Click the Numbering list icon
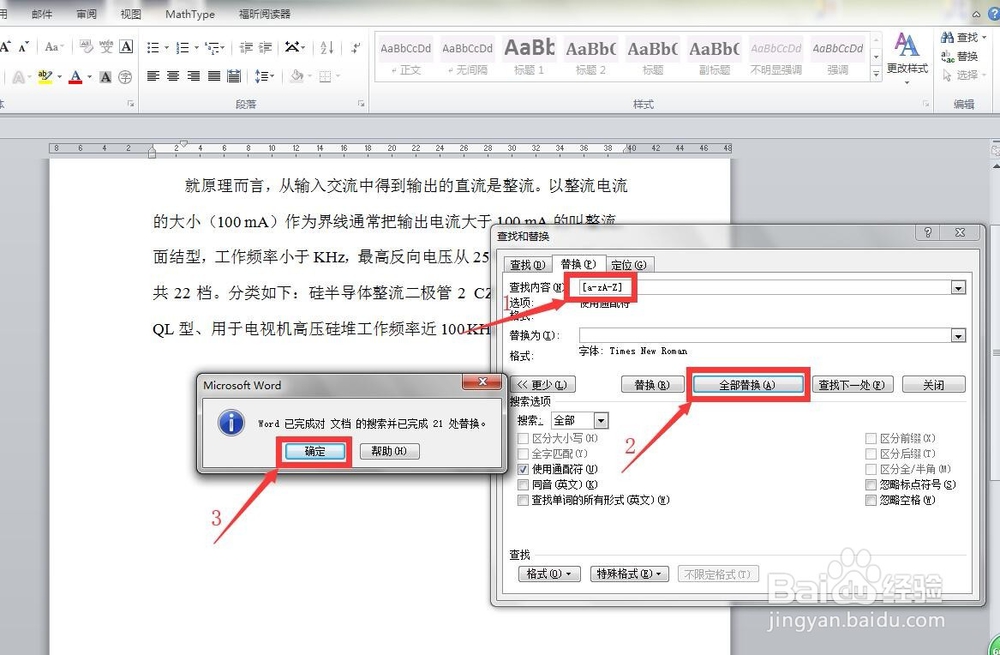 point(182,48)
